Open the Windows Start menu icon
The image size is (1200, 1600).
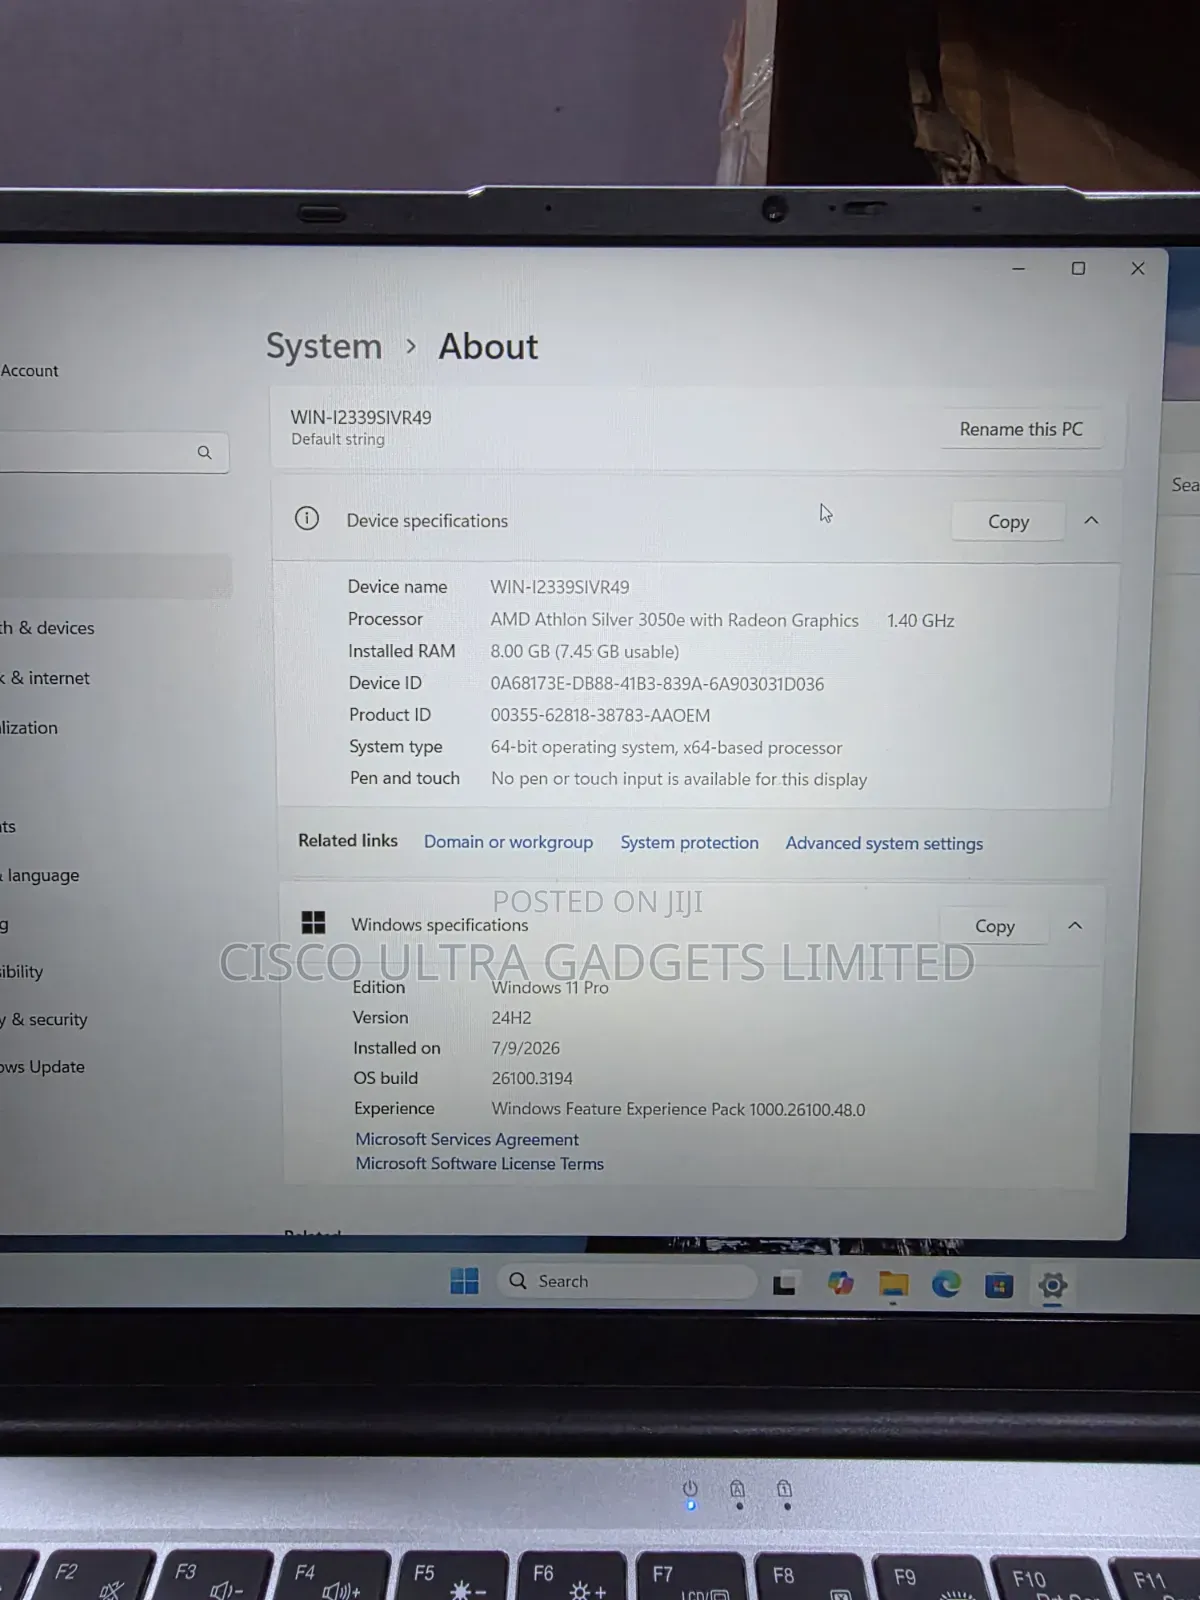[464, 1281]
